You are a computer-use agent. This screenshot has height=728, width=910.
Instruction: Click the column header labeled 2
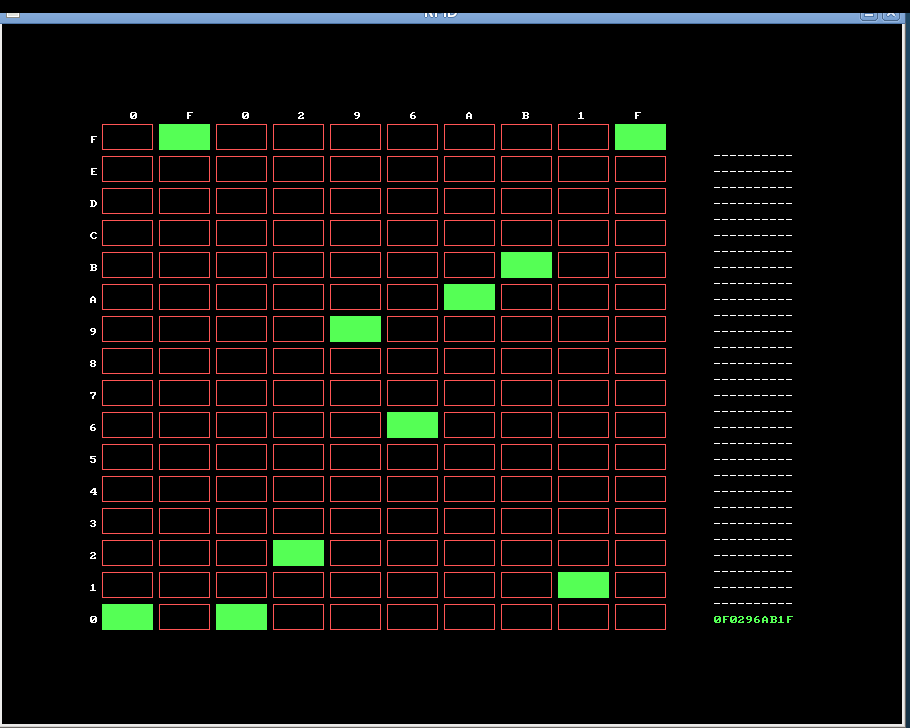[x=301, y=116]
